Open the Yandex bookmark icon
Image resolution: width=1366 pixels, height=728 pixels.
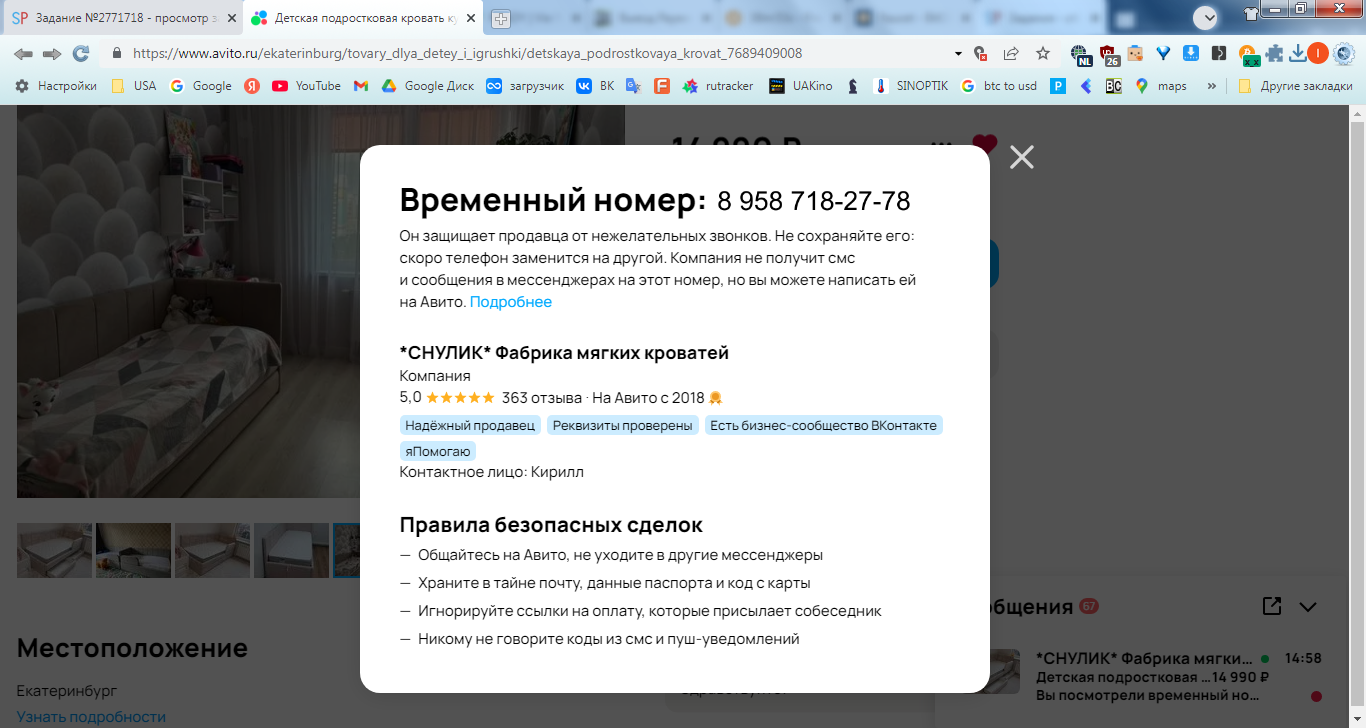click(252, 86)
